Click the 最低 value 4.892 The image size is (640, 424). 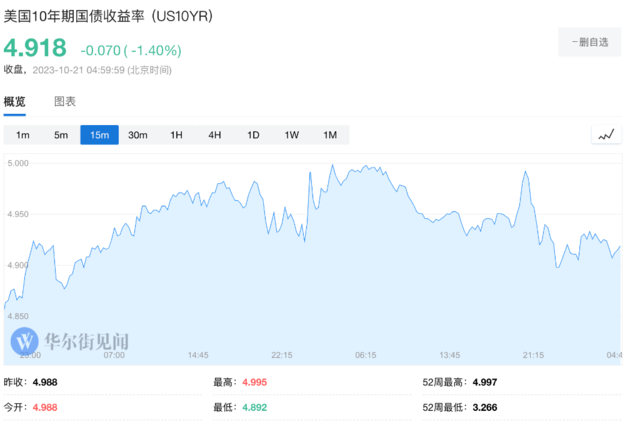[x=255, y=407]
